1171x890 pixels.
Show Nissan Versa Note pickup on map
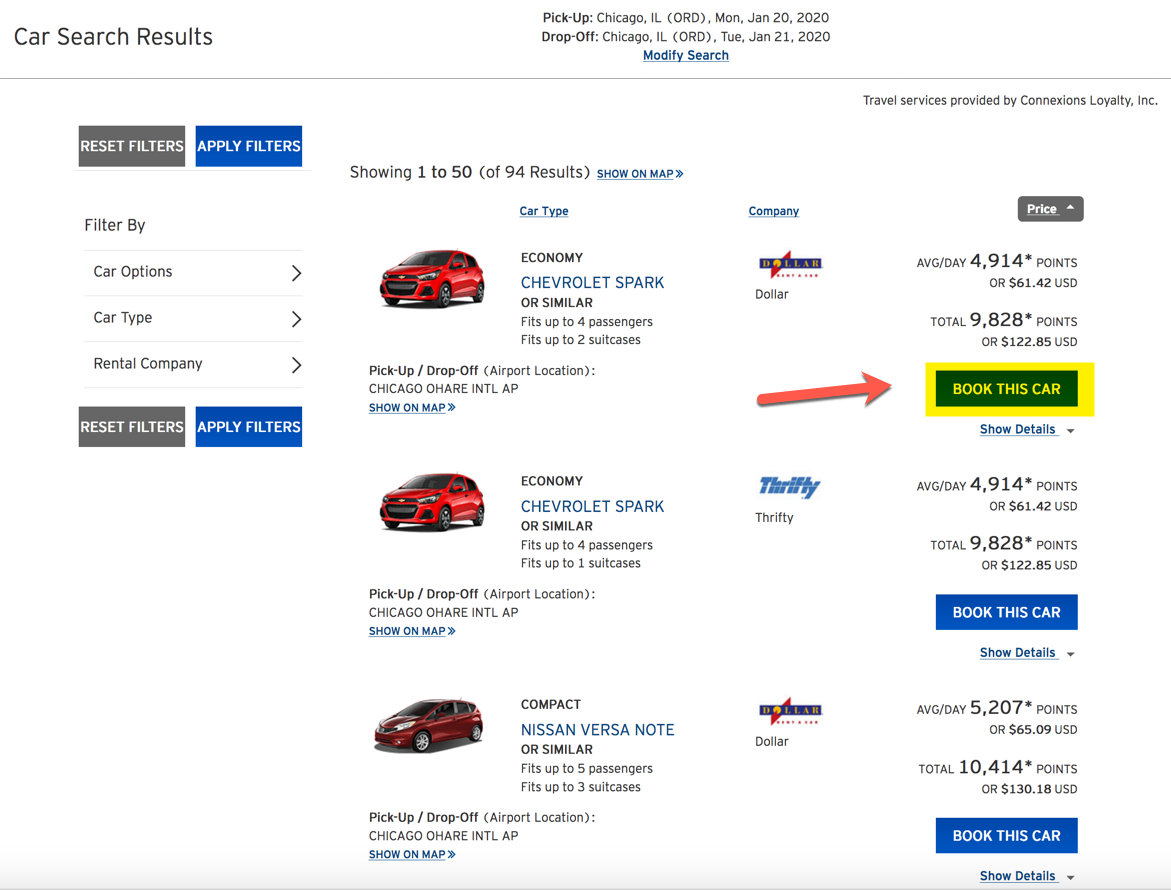412,854
